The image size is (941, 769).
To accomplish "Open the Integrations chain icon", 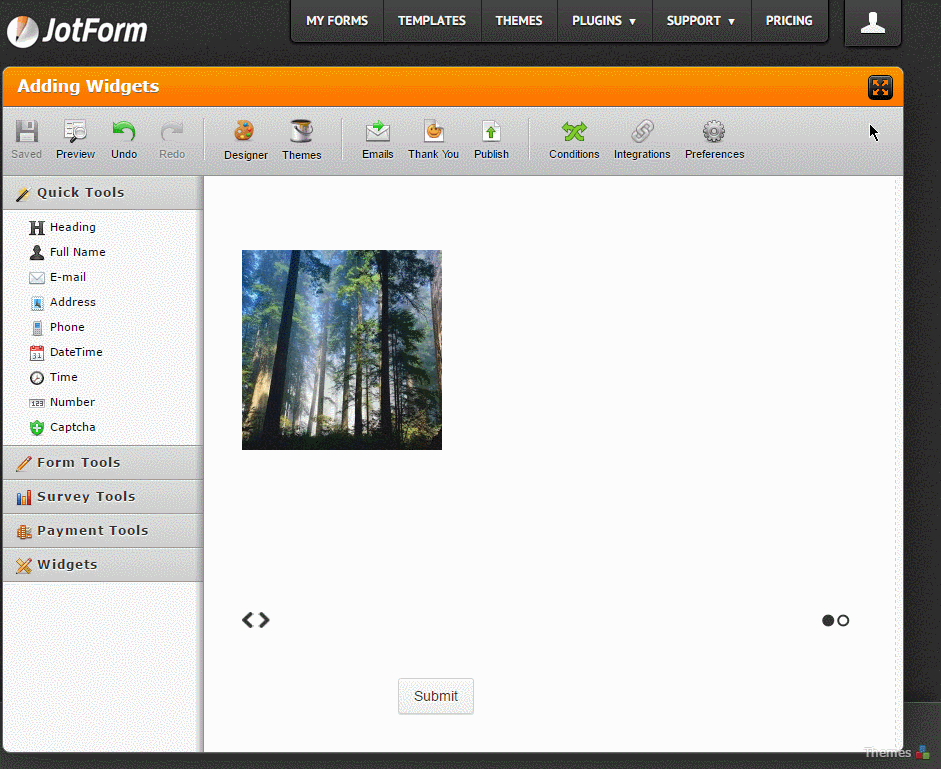I will (642, 132).
